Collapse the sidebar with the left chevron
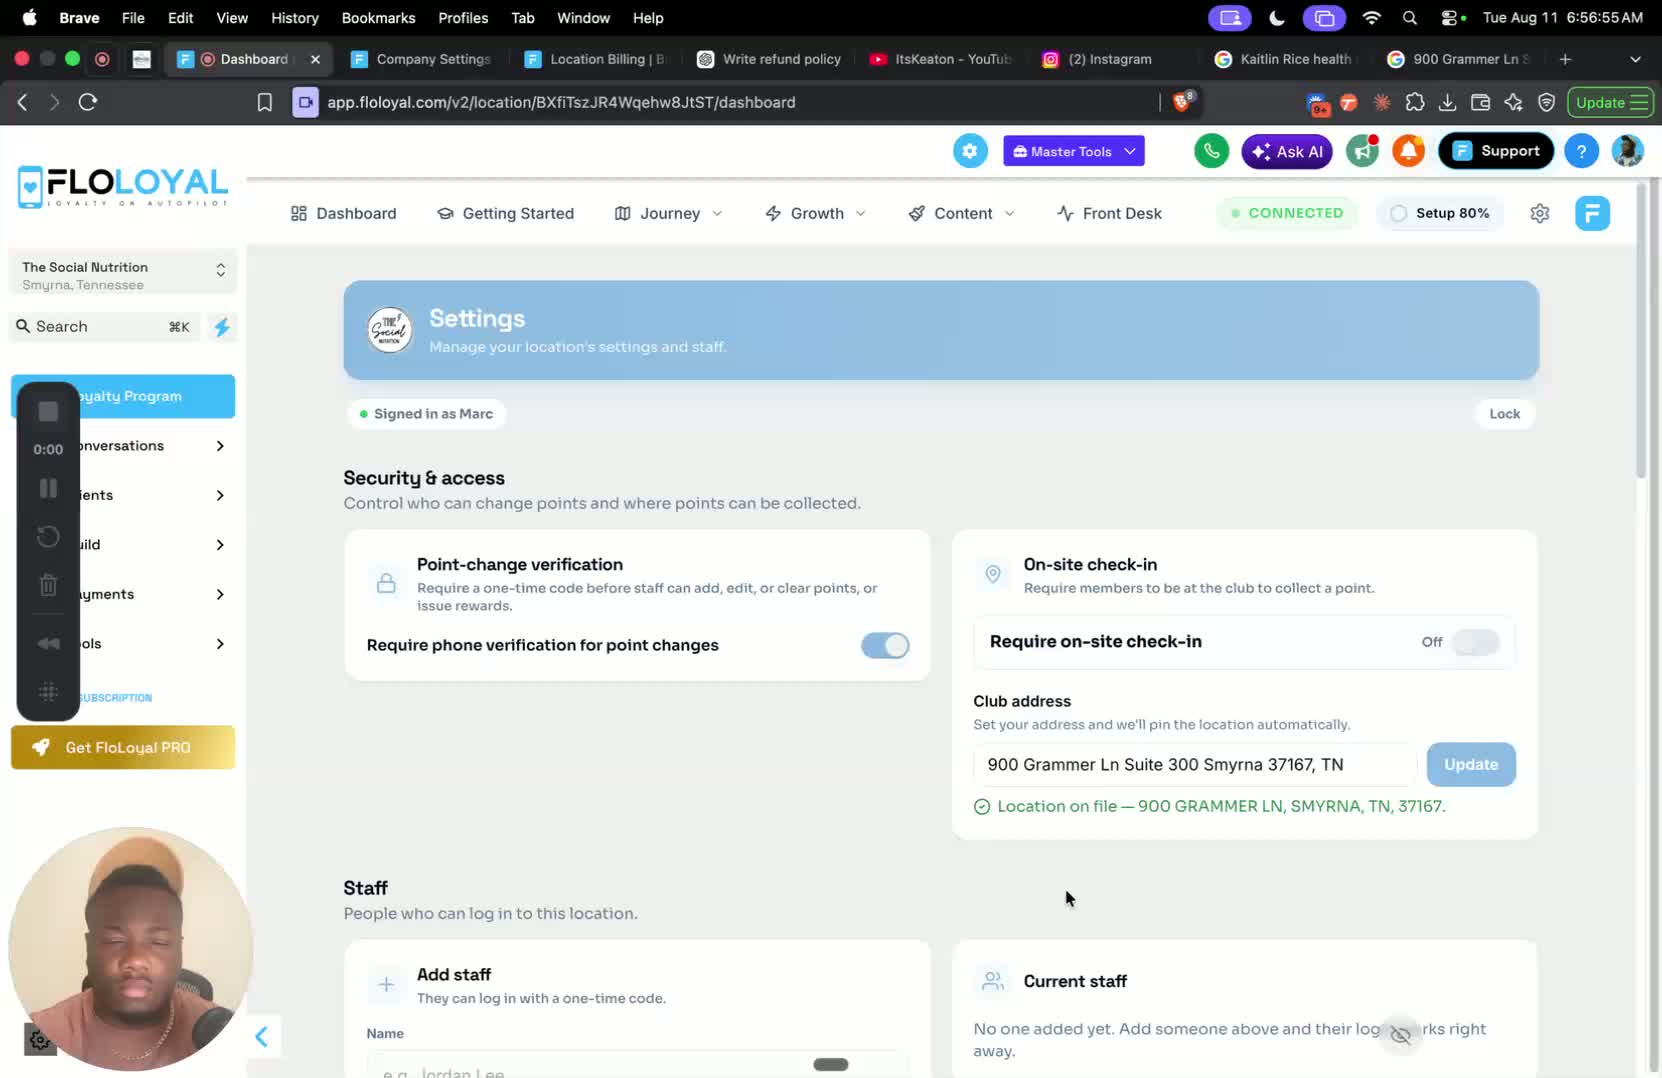1662x1078 pixels. 262,1037
